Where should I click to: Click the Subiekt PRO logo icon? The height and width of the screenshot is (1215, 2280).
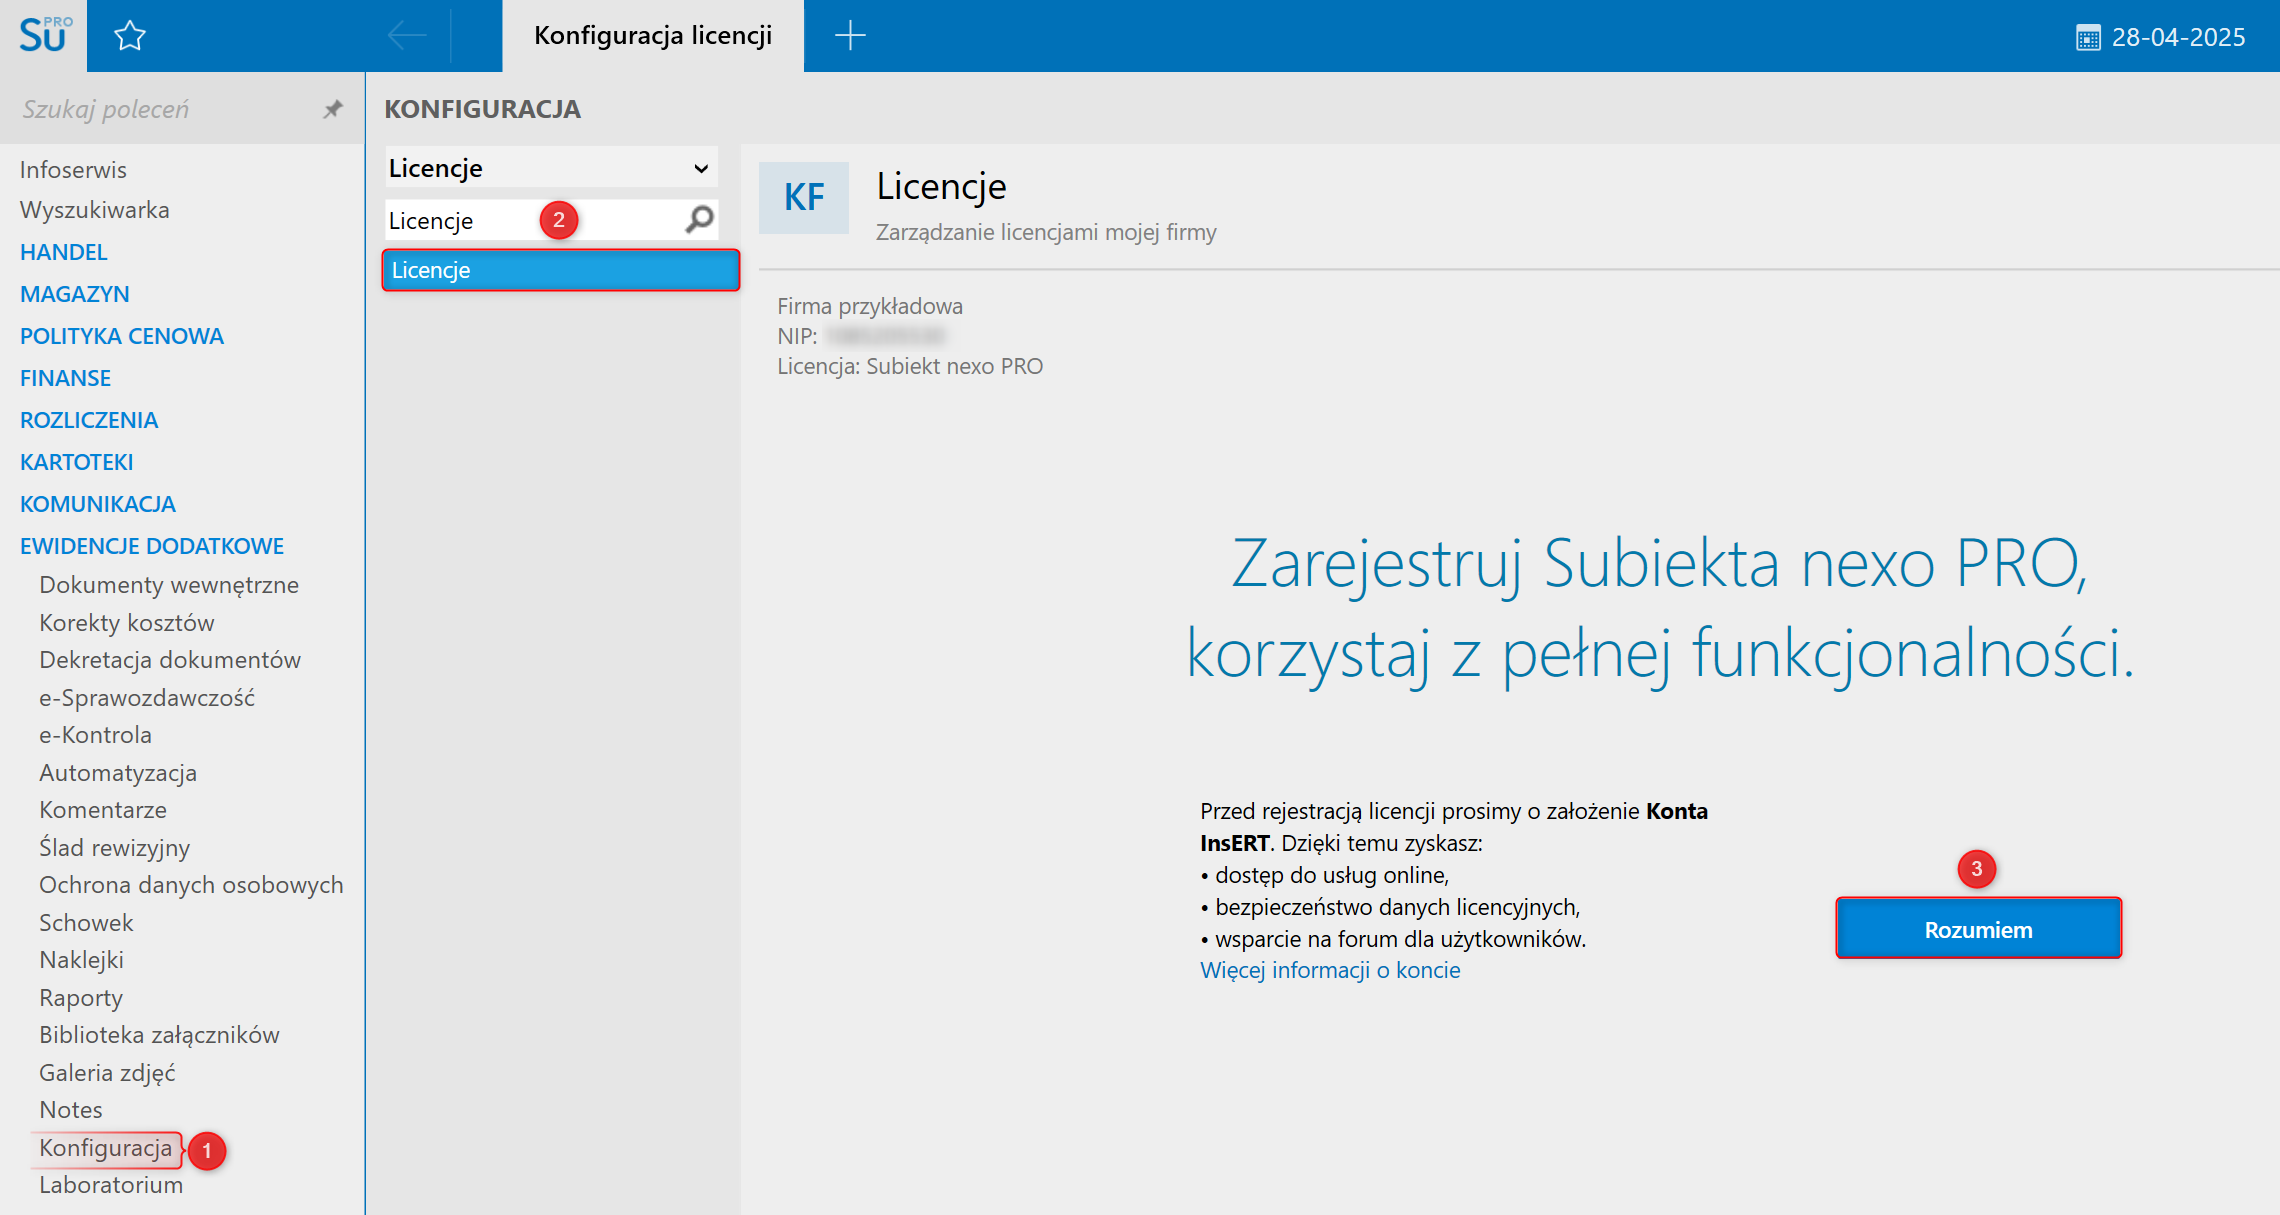point(44,35)
